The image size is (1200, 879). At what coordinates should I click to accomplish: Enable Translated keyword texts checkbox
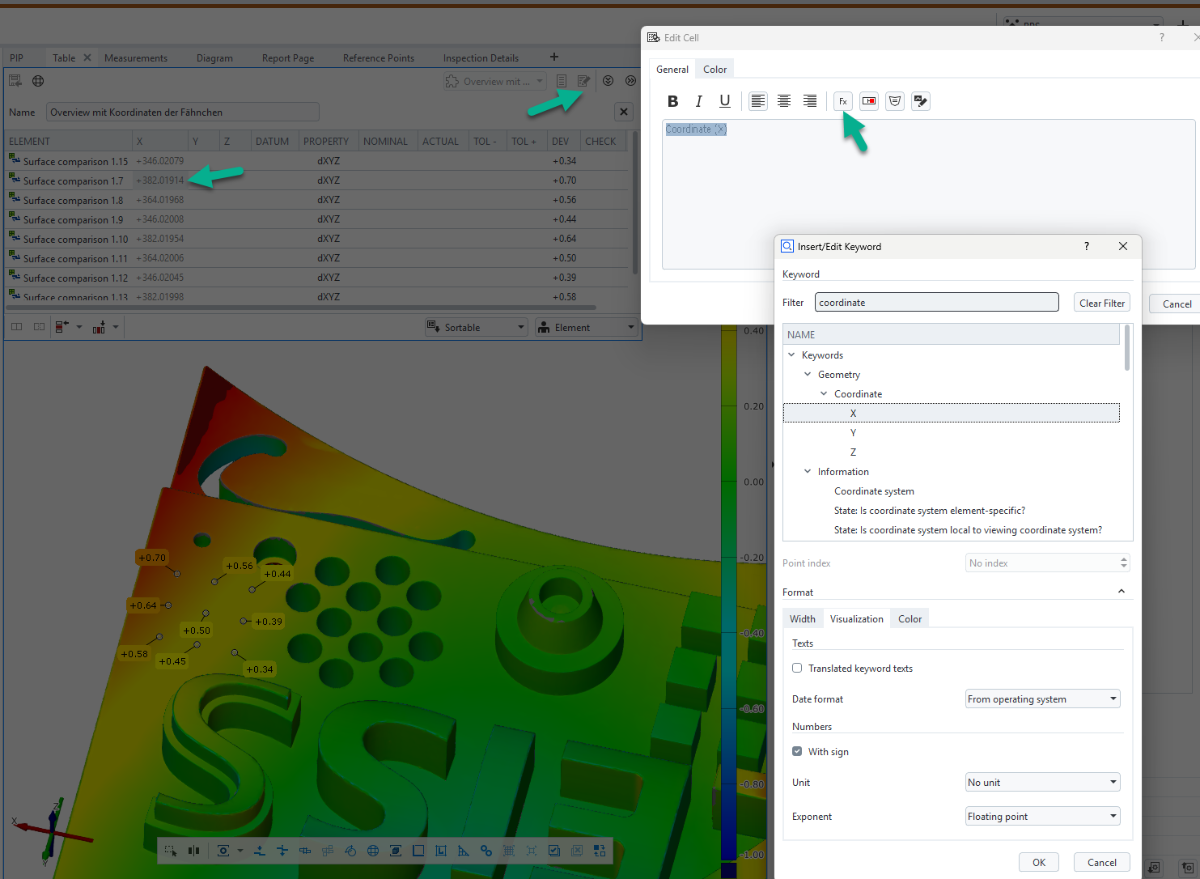click(797, 668)
